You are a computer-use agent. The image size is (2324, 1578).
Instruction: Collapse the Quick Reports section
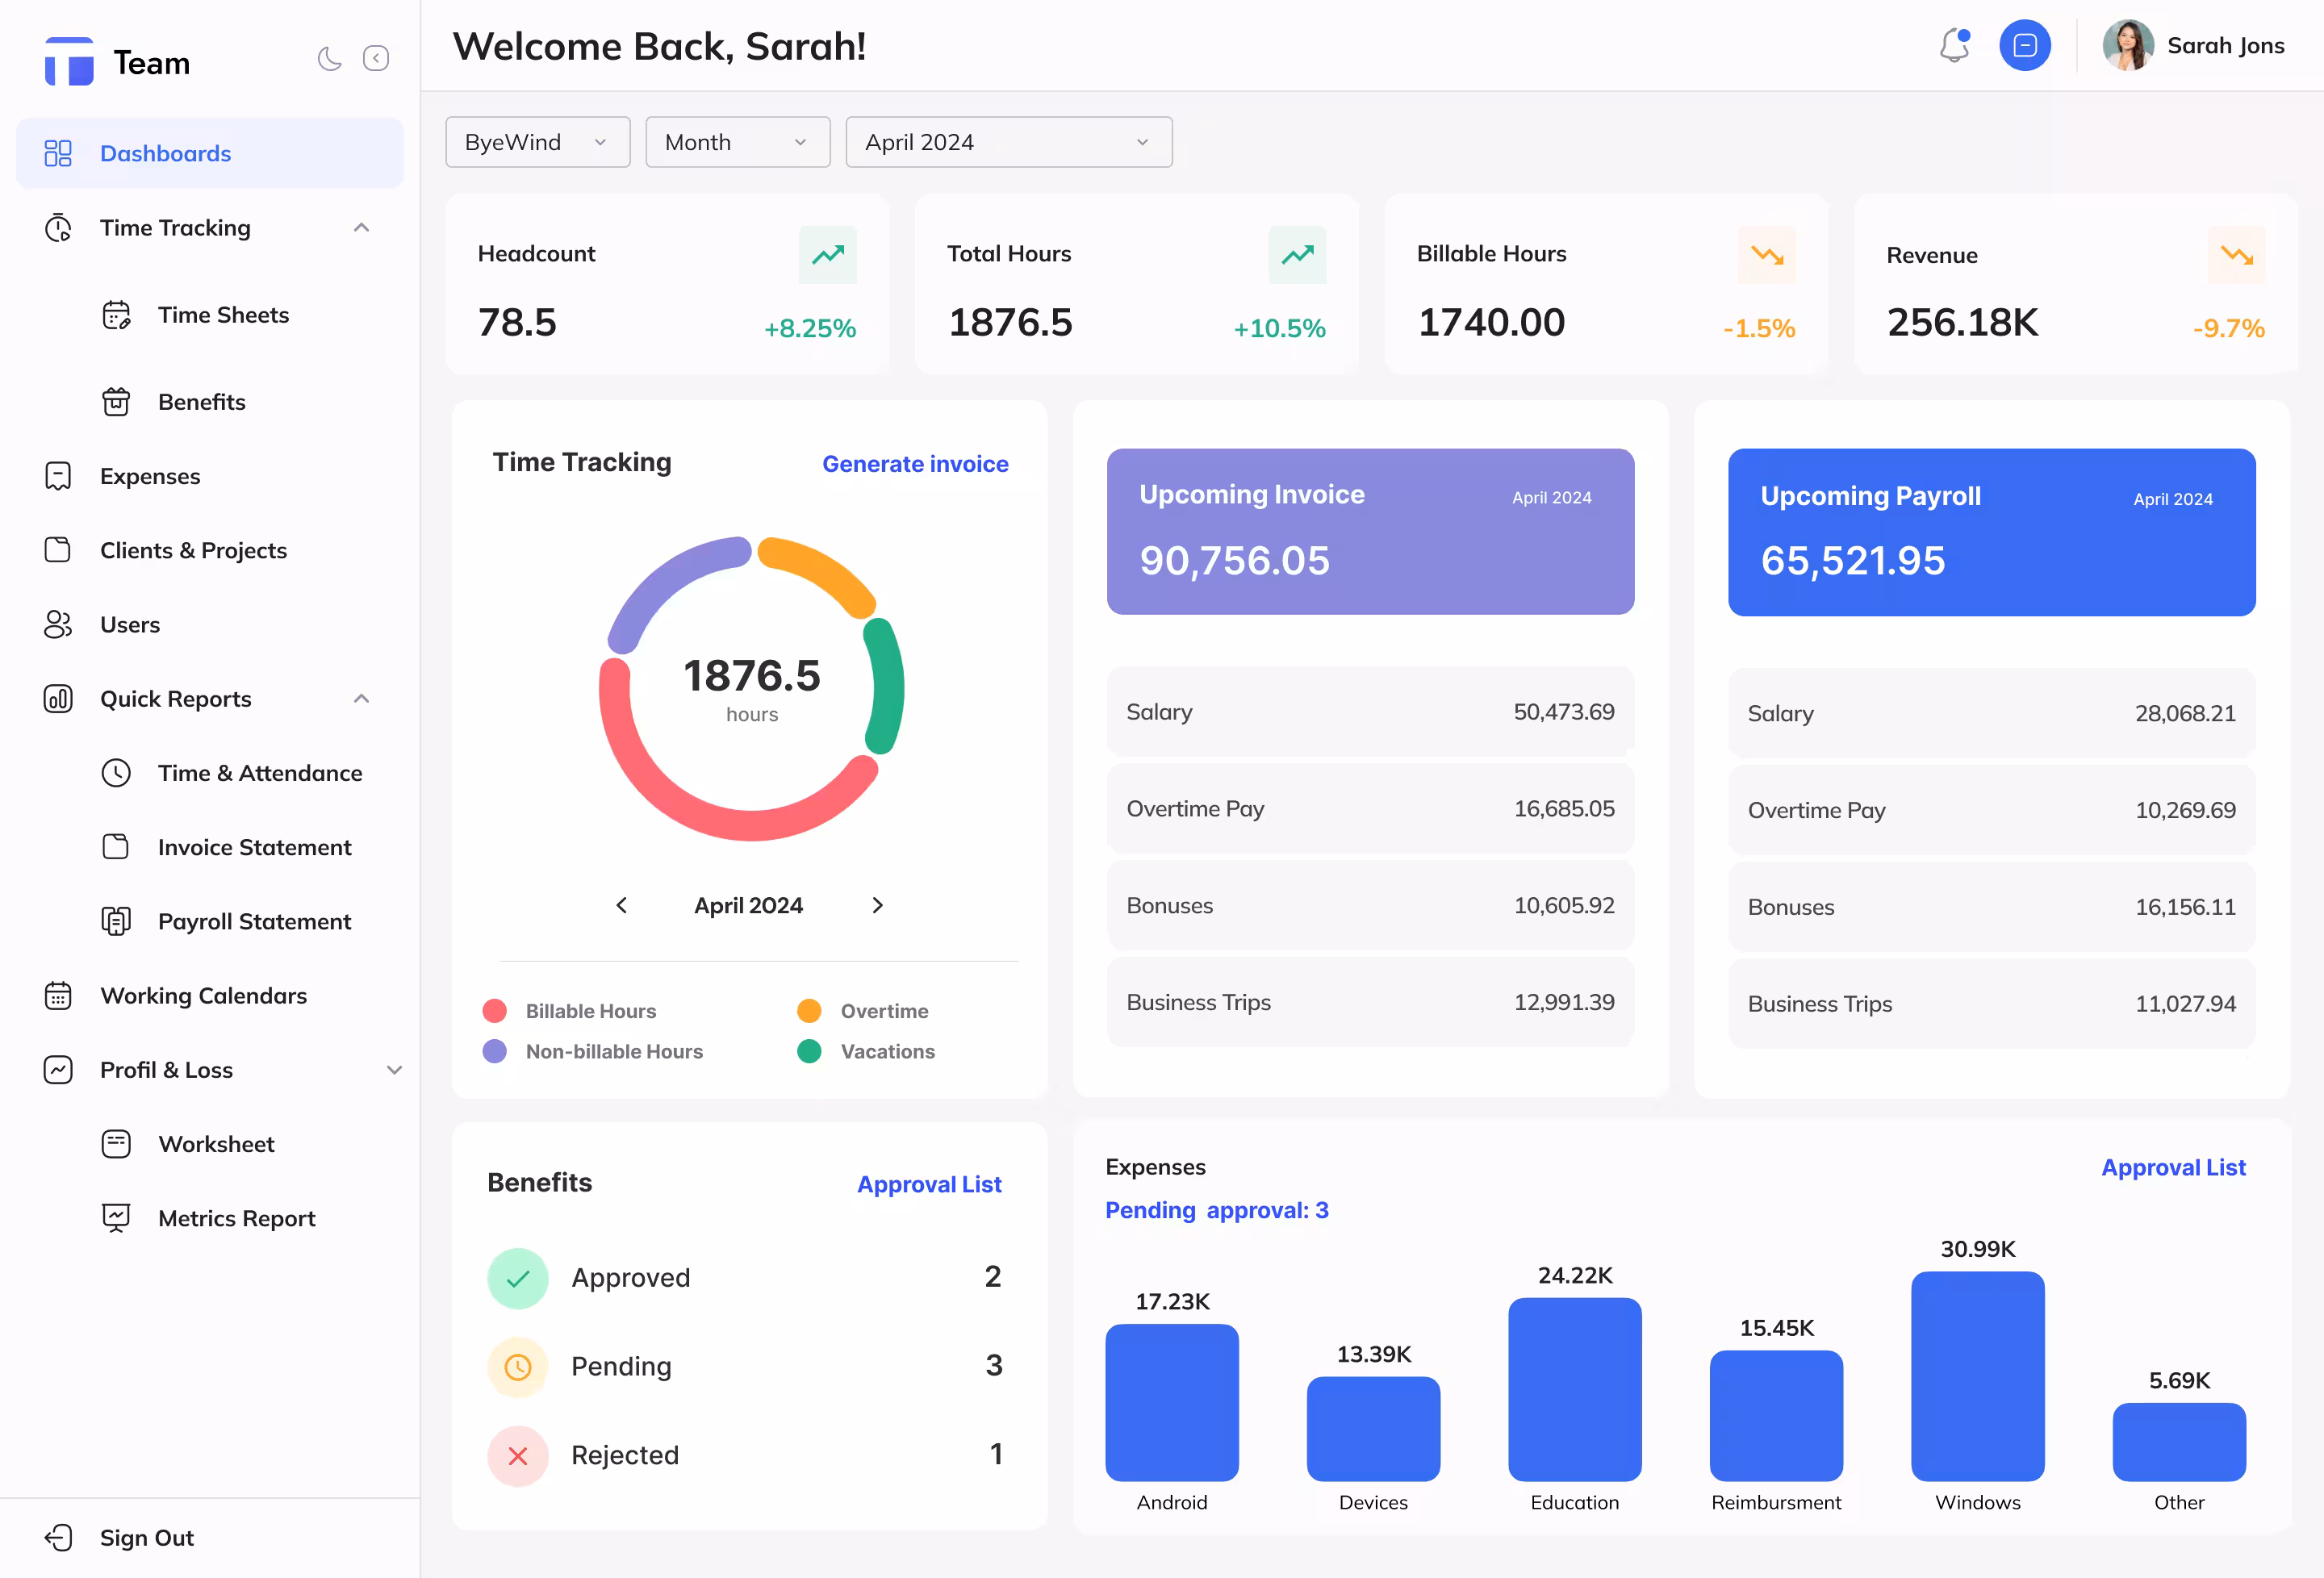click(361, 699)
